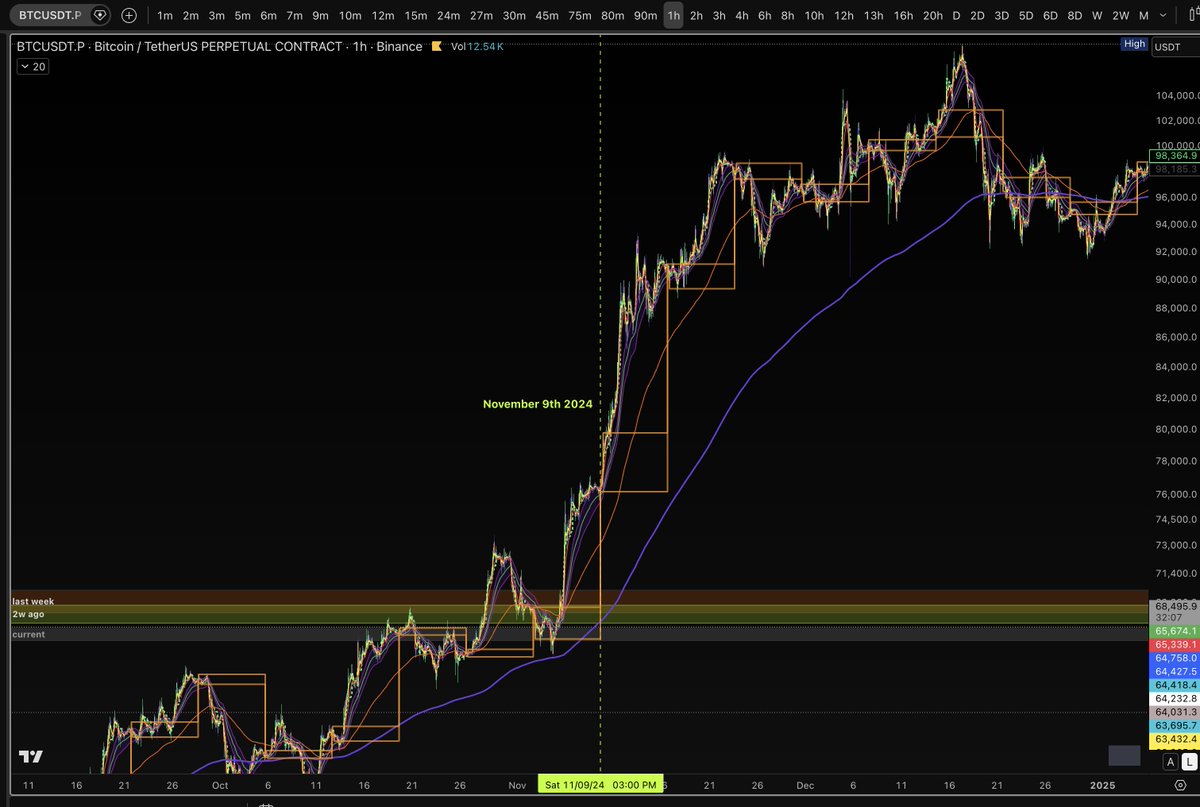Click the green 98,364.9 price label
Image resolution: width=1200 pixels, height=807 pixels.
[x=1175, y=156]
